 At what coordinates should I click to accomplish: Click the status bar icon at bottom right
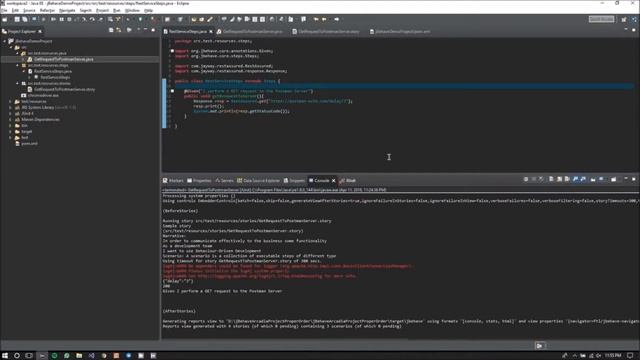click(x=540, y=346)
